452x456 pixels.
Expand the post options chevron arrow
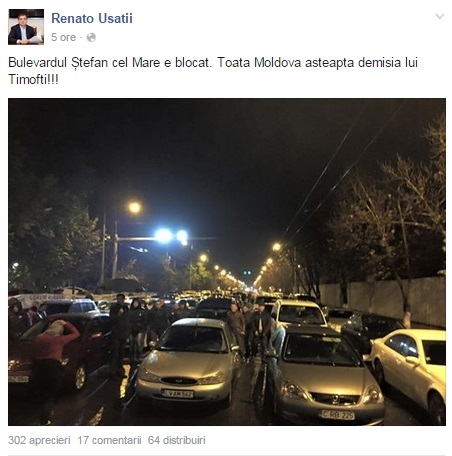tap(440, 16)
